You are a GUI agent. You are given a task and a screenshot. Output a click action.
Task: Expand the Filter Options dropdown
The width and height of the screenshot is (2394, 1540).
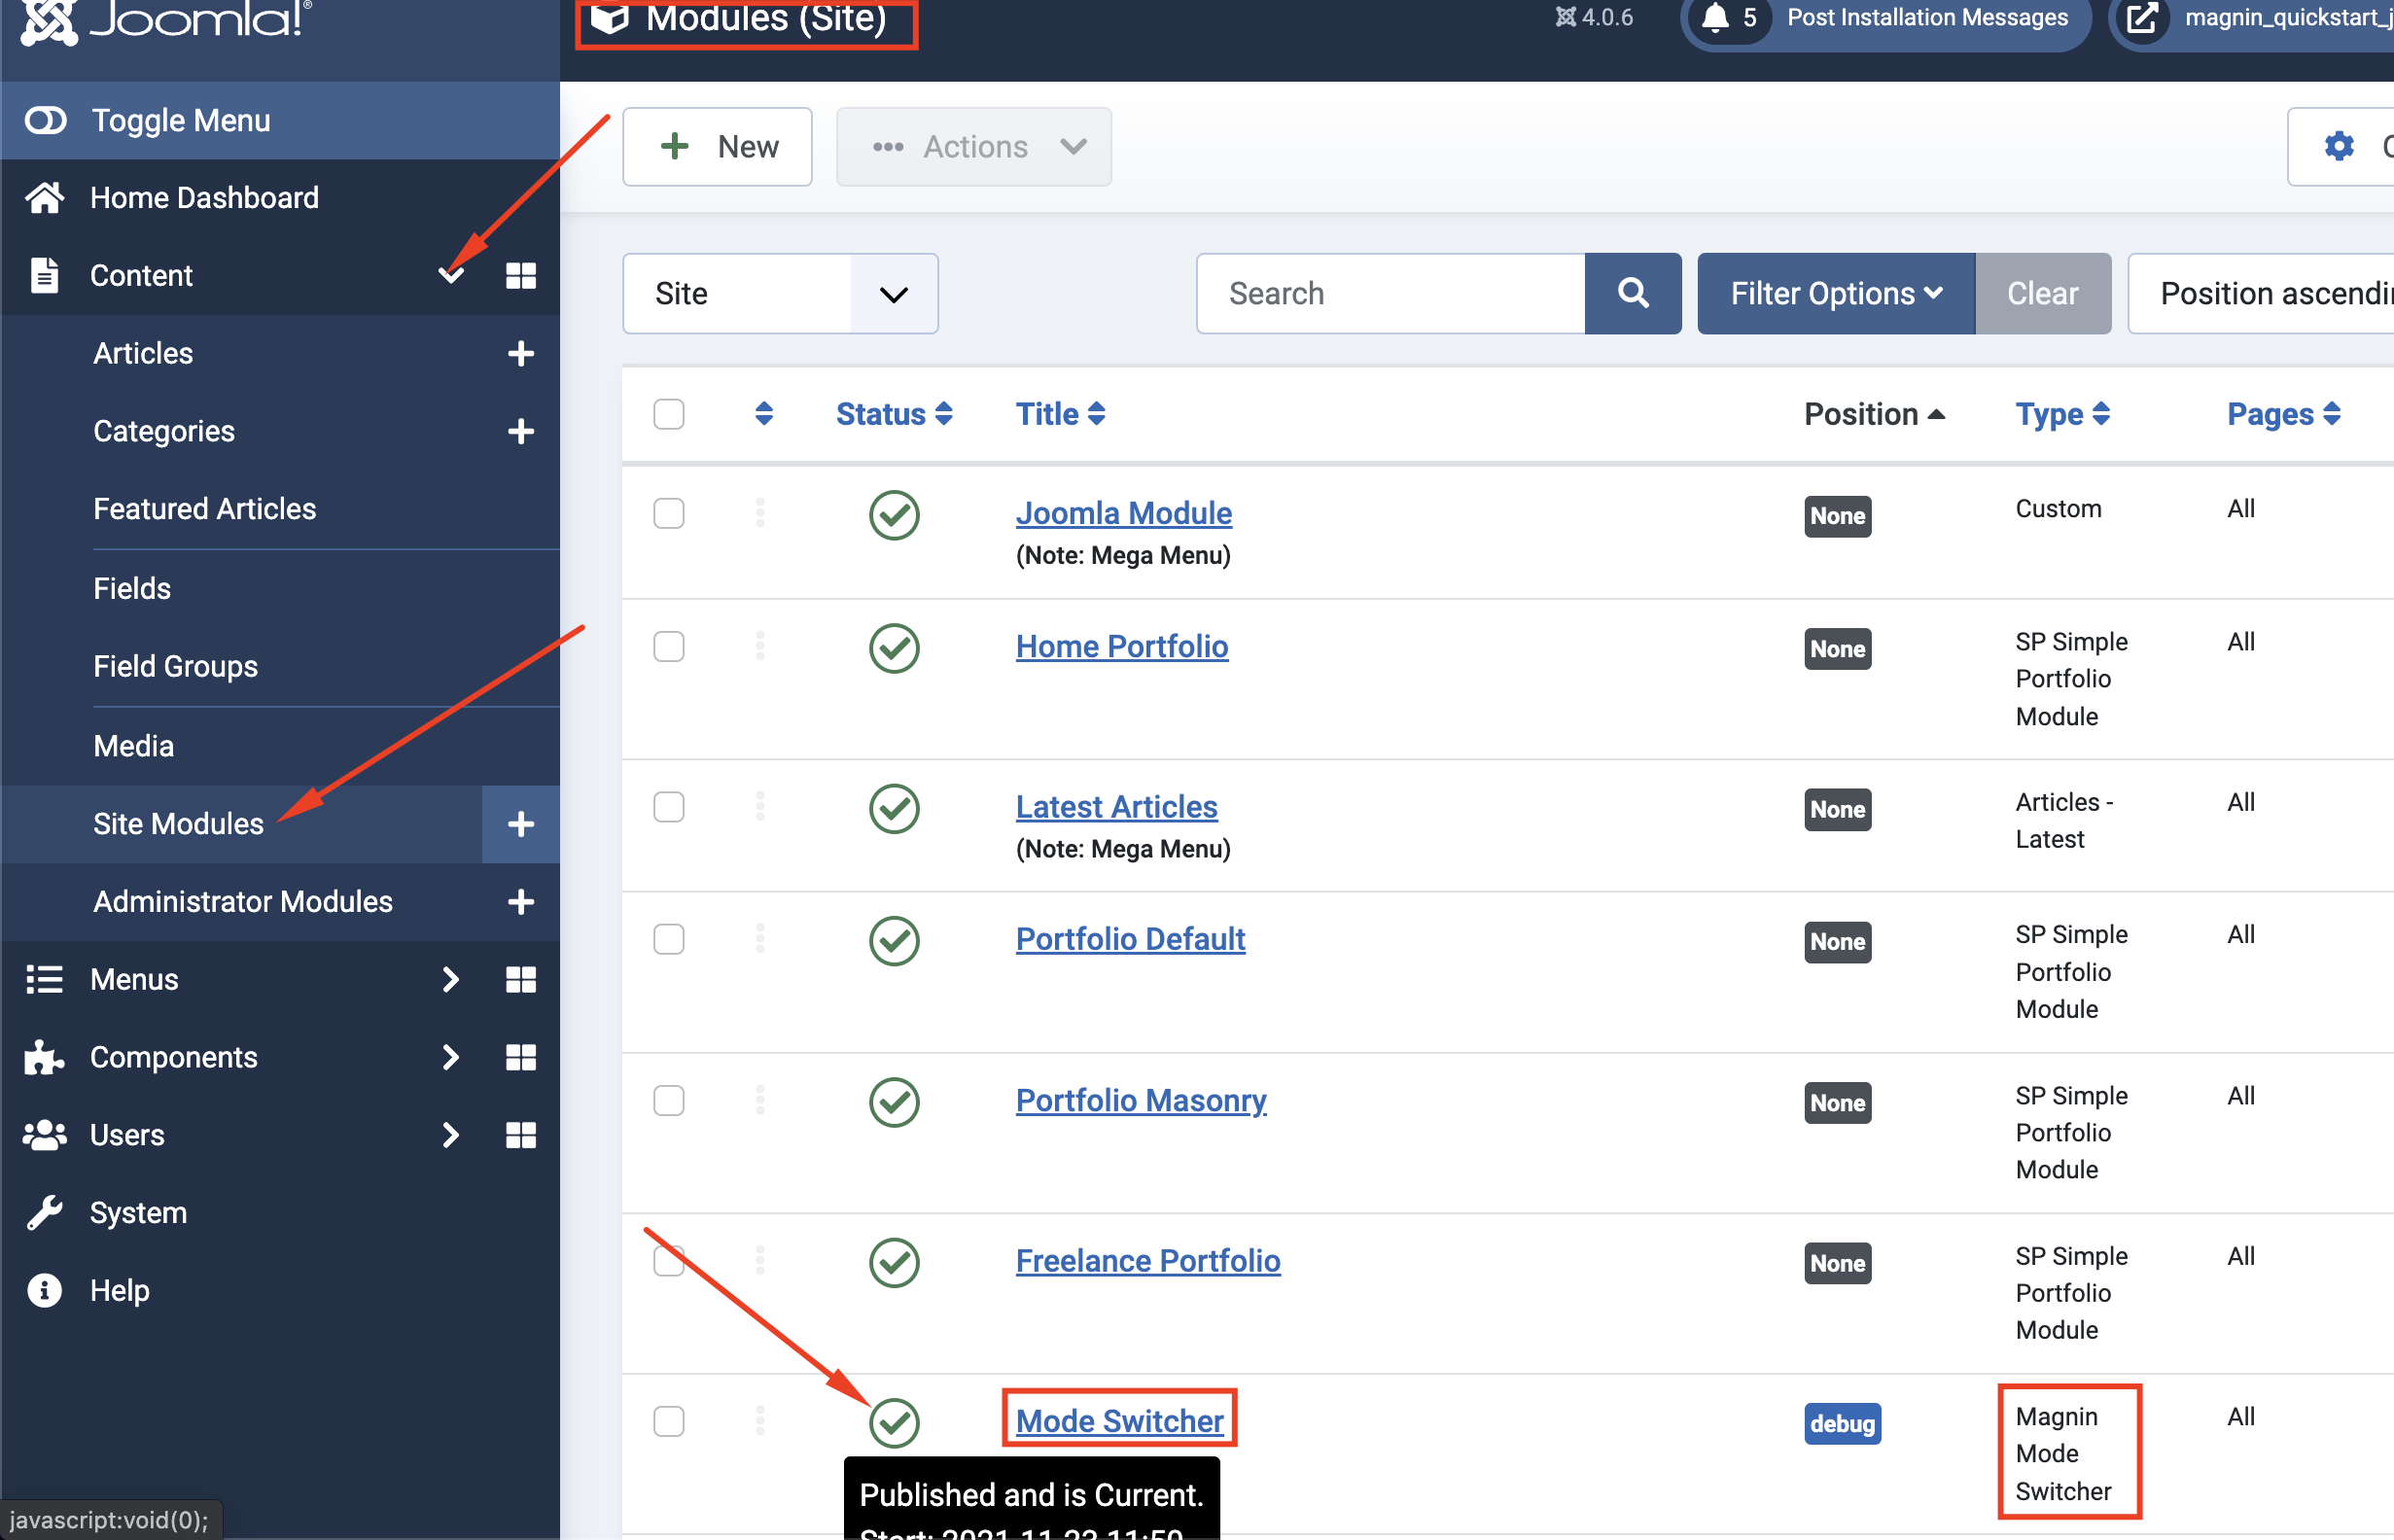point(1835,293)
